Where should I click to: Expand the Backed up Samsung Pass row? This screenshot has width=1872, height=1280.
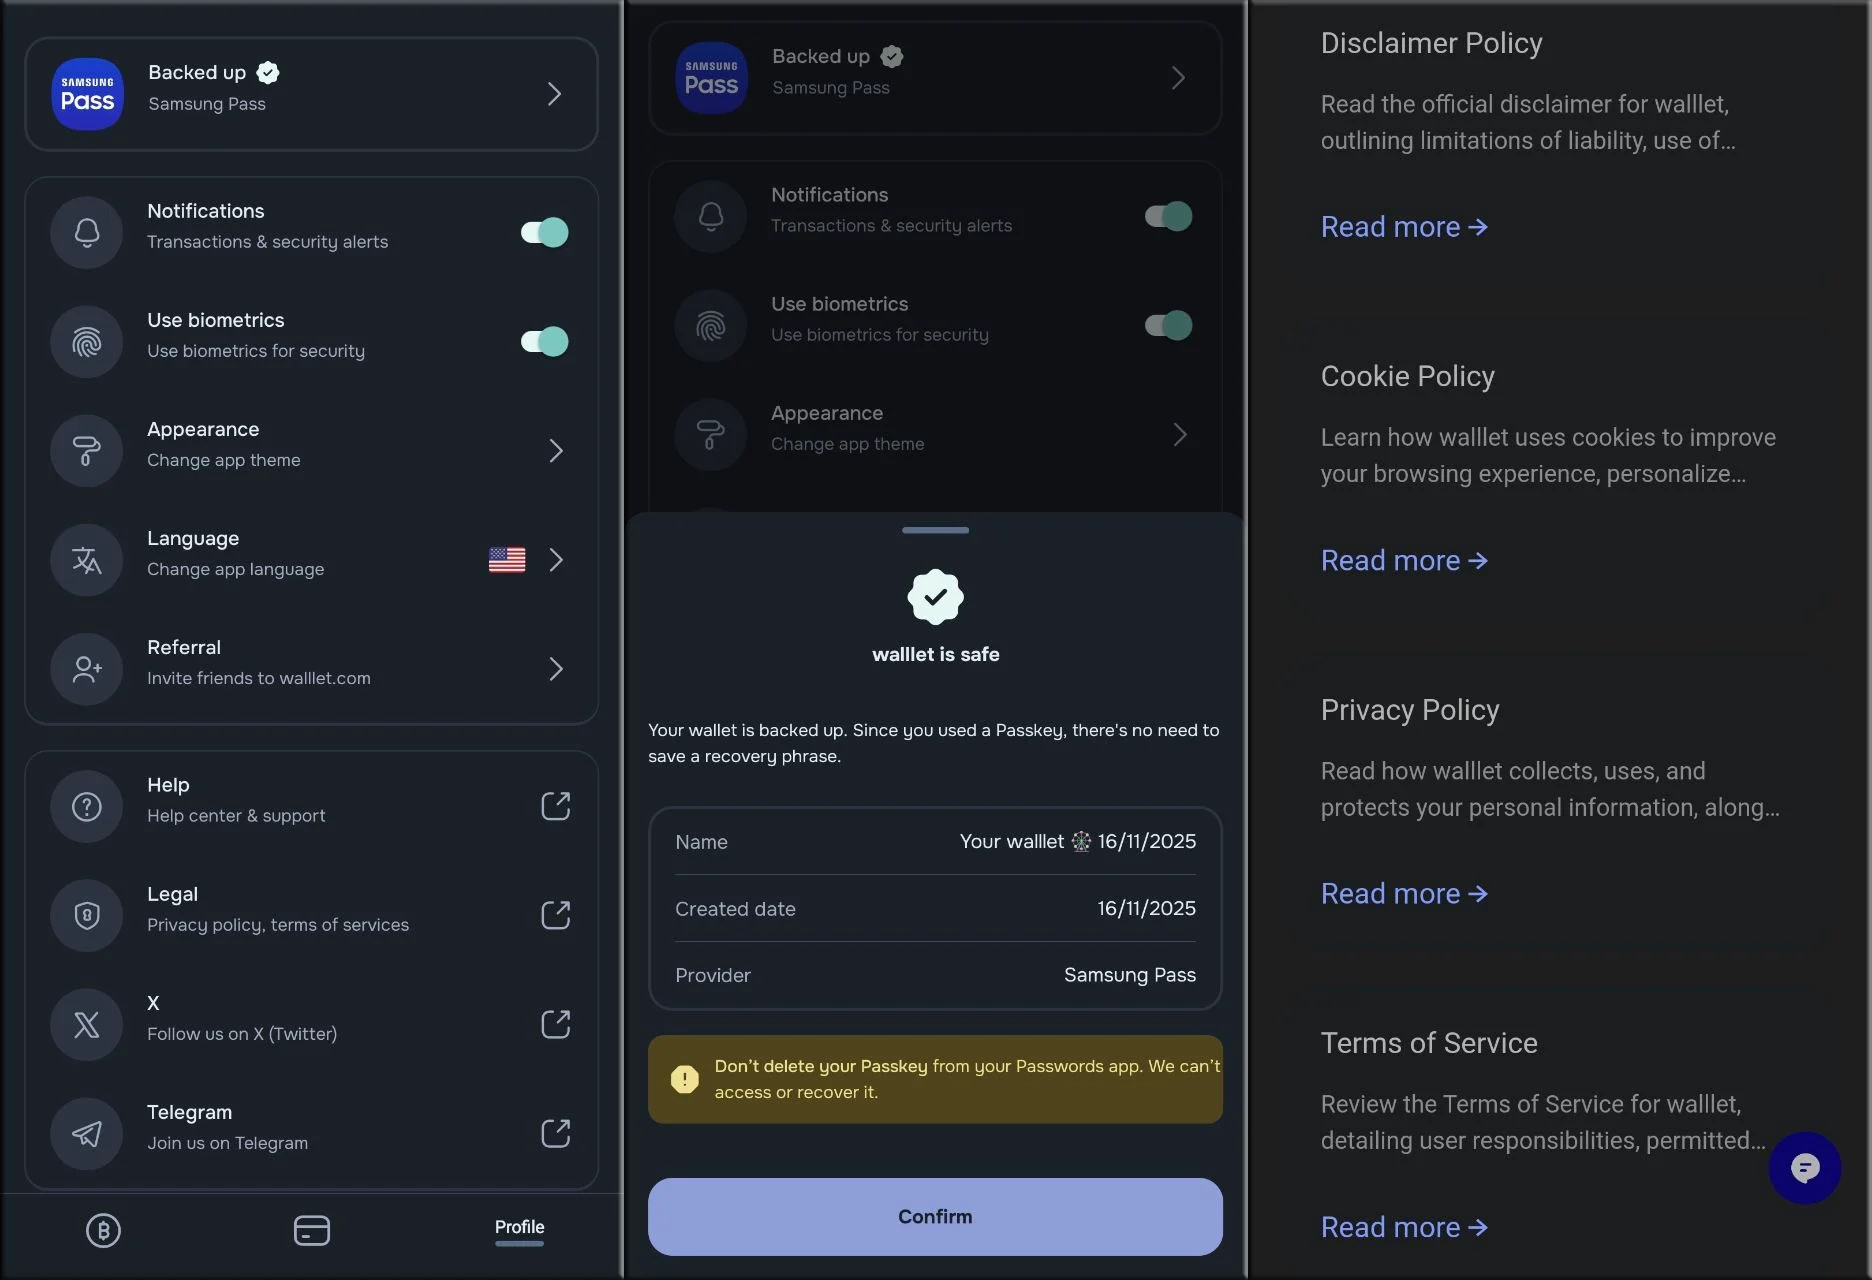pyautogui.click(x=554, y=93)
